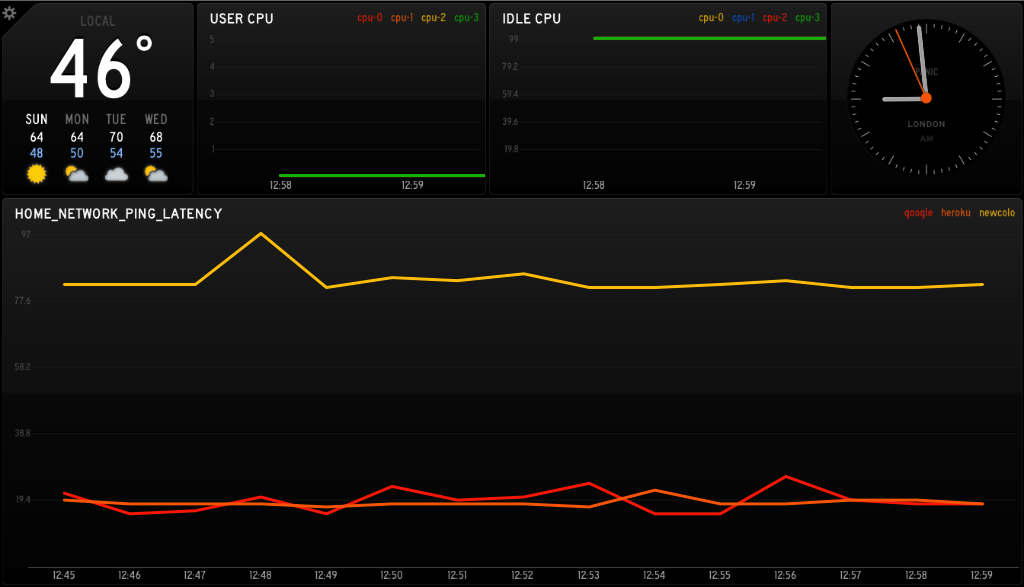Click Tuesday's high temperature 70
Viewport: 1024px width, 587px height.
click(116, 137)
